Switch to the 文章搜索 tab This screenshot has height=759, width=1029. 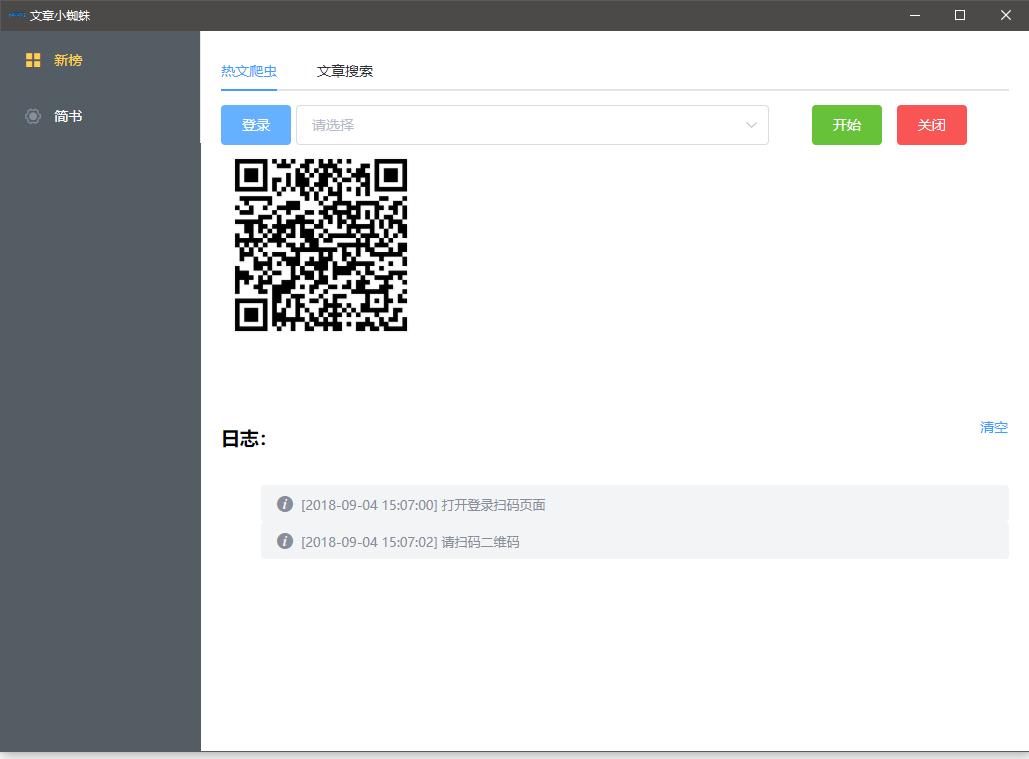pyautogui.click(x=345, y=71)
